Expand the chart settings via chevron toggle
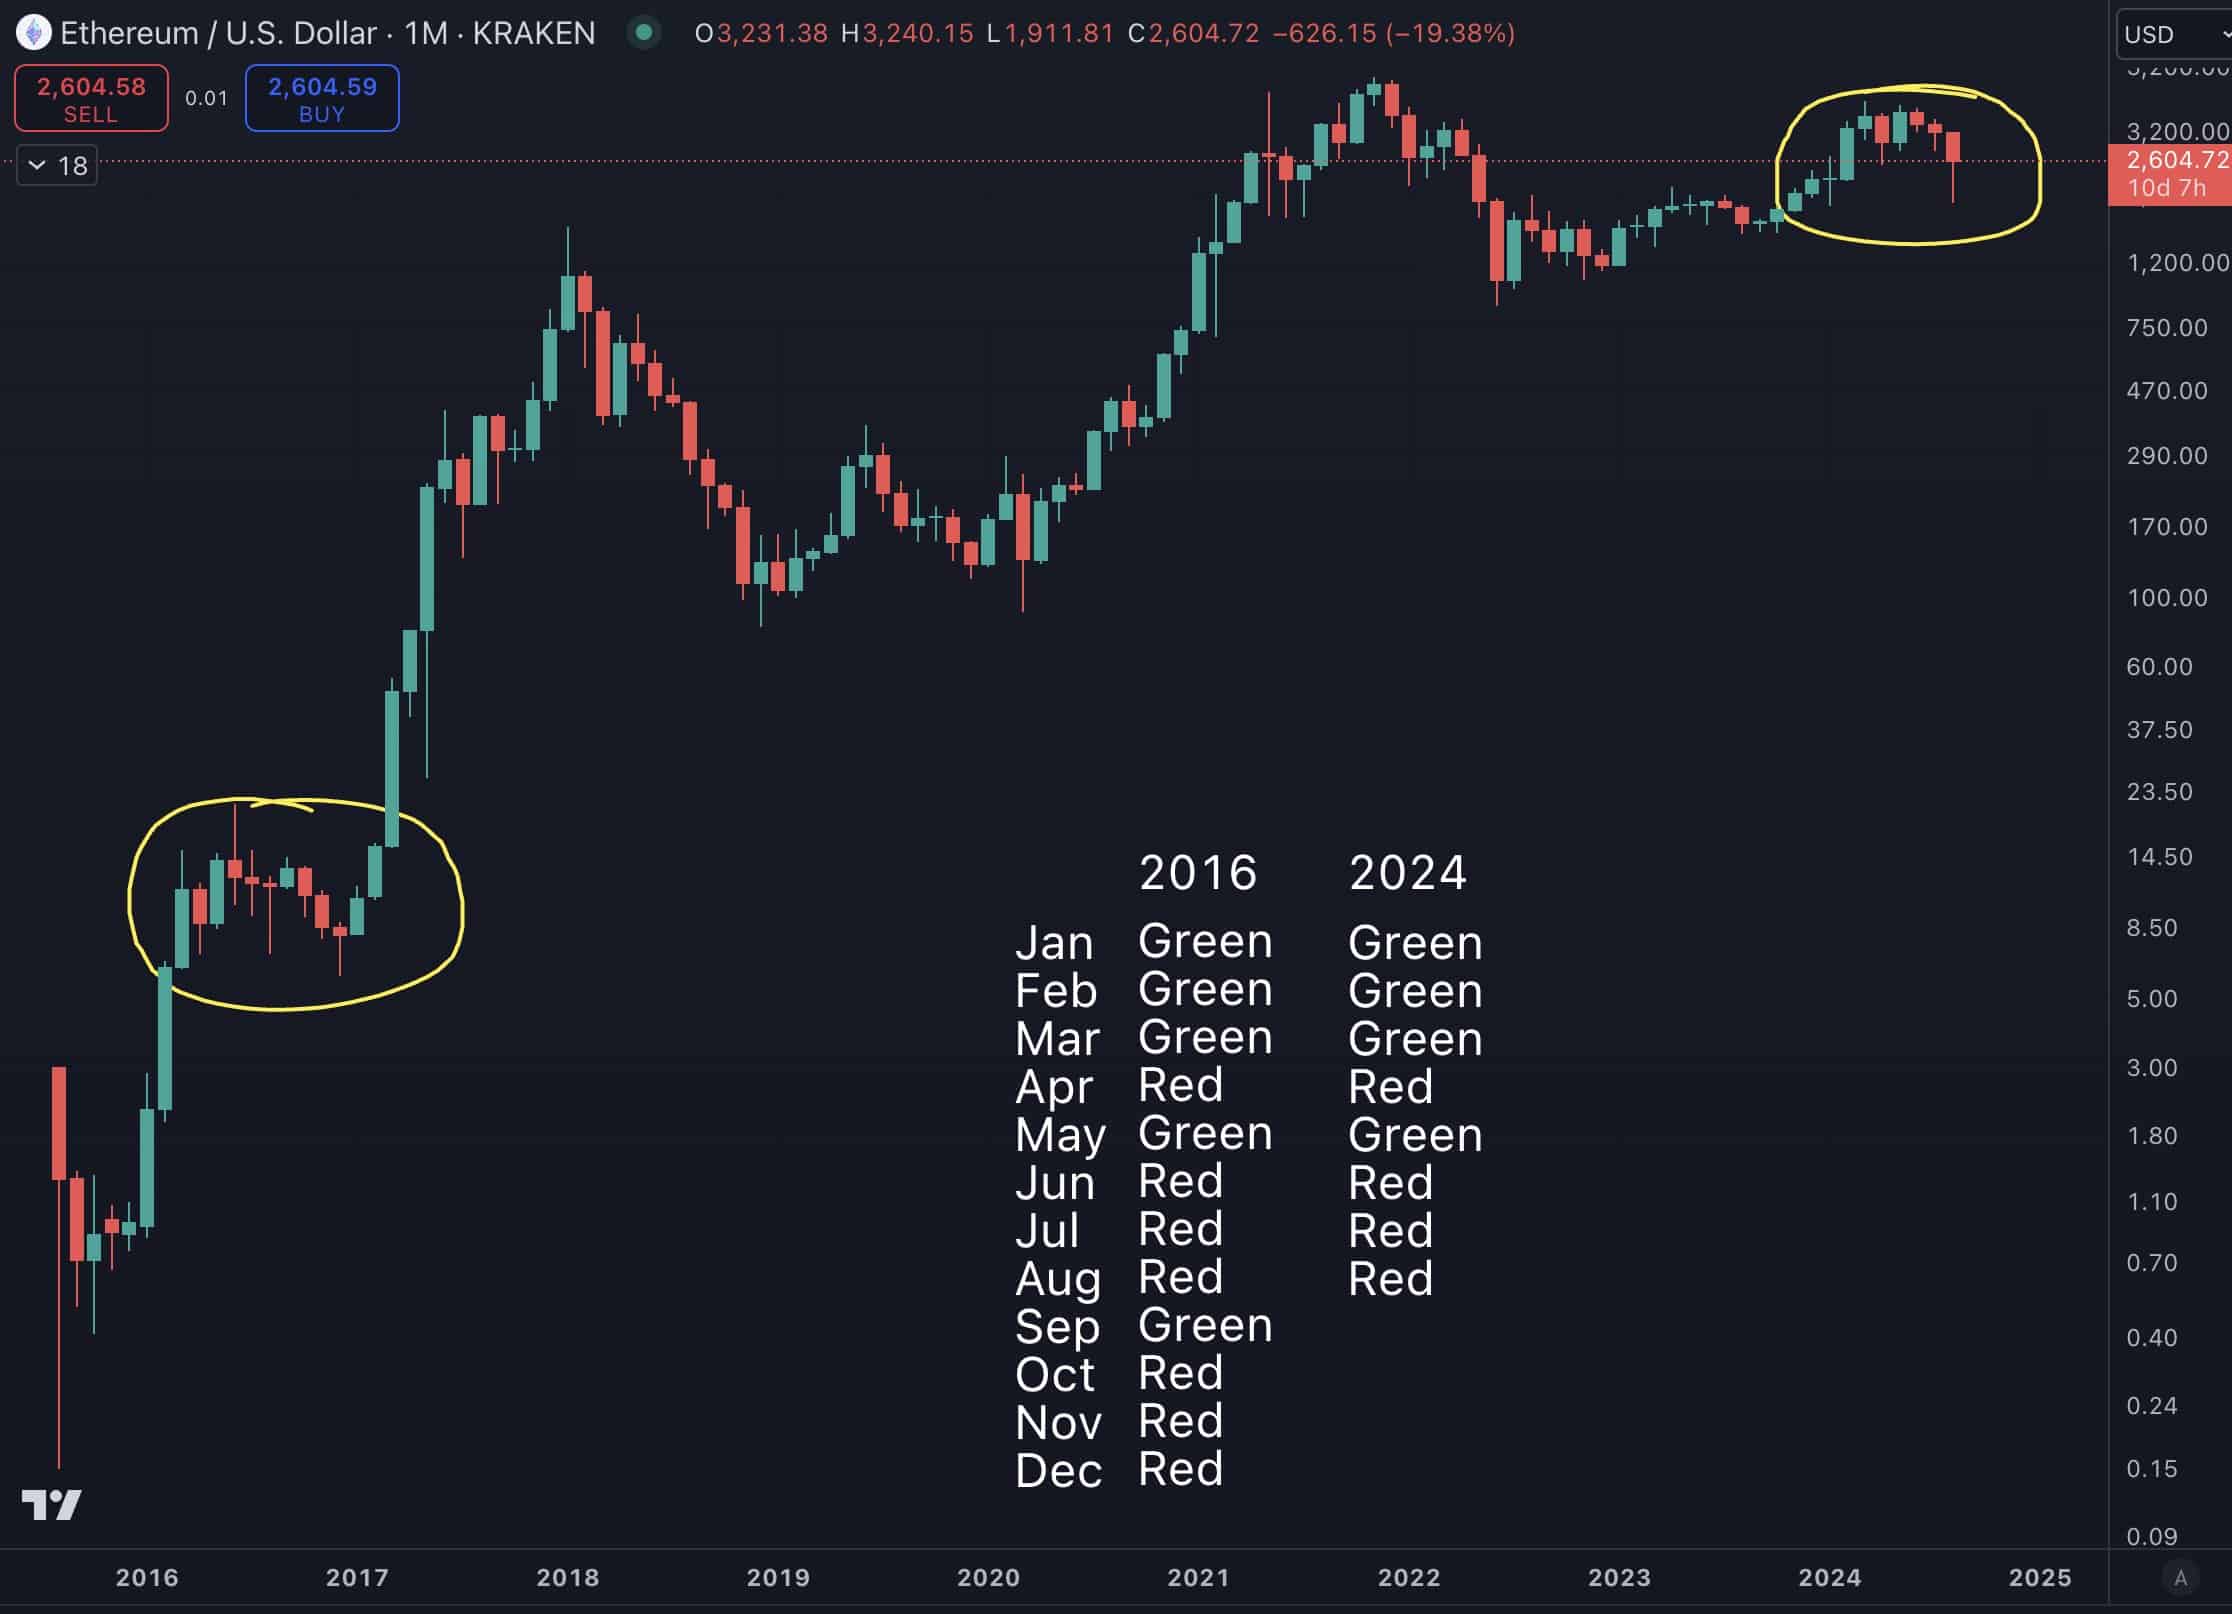2232x1614 pixels. click(x=35, y=165)
